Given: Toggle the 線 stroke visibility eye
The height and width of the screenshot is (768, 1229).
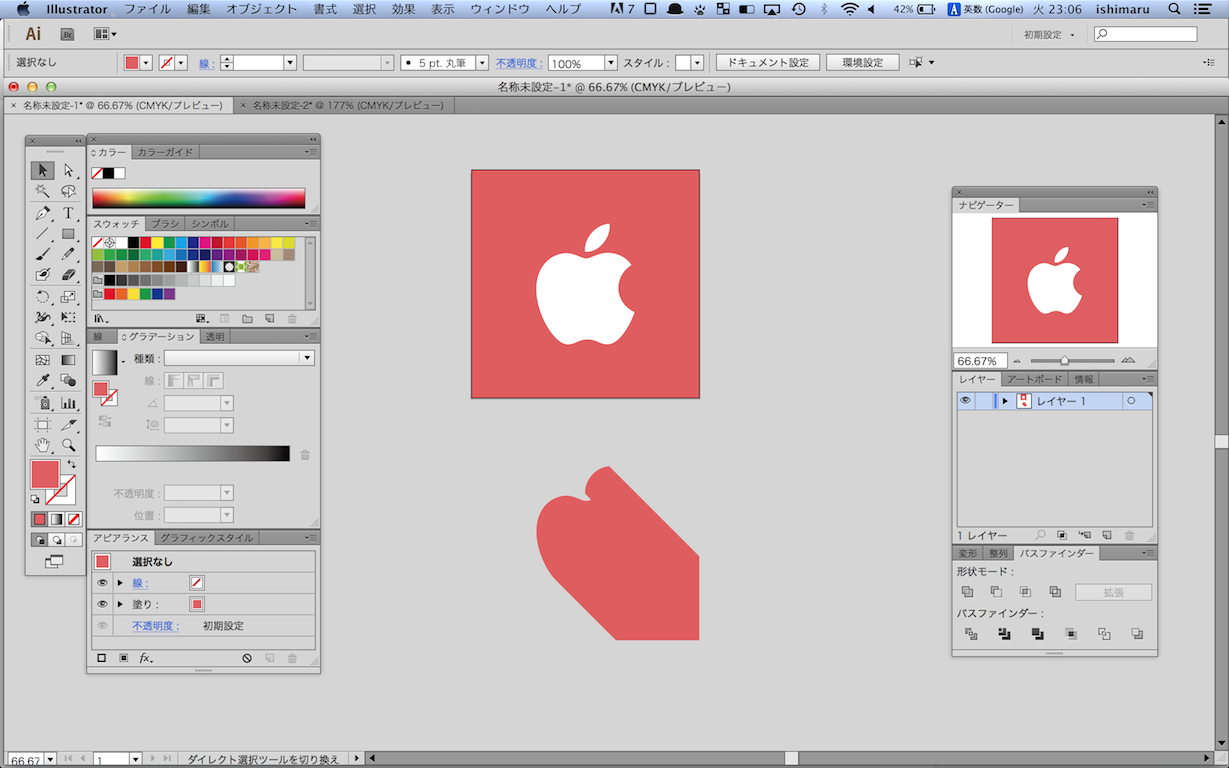Looking at the screenshot, I should pos(102,582).
